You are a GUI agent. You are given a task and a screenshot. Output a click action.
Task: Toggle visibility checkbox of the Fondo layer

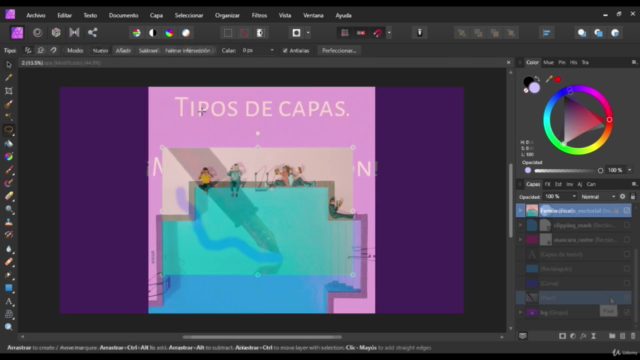pyautogui.click(x=627, y=211)
